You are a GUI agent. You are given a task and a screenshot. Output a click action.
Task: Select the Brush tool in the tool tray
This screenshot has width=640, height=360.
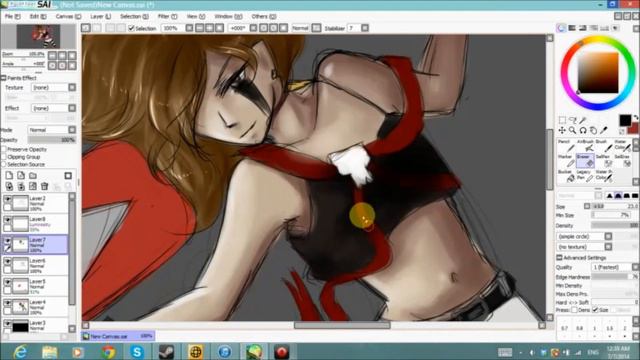click(x=604, y=146)
